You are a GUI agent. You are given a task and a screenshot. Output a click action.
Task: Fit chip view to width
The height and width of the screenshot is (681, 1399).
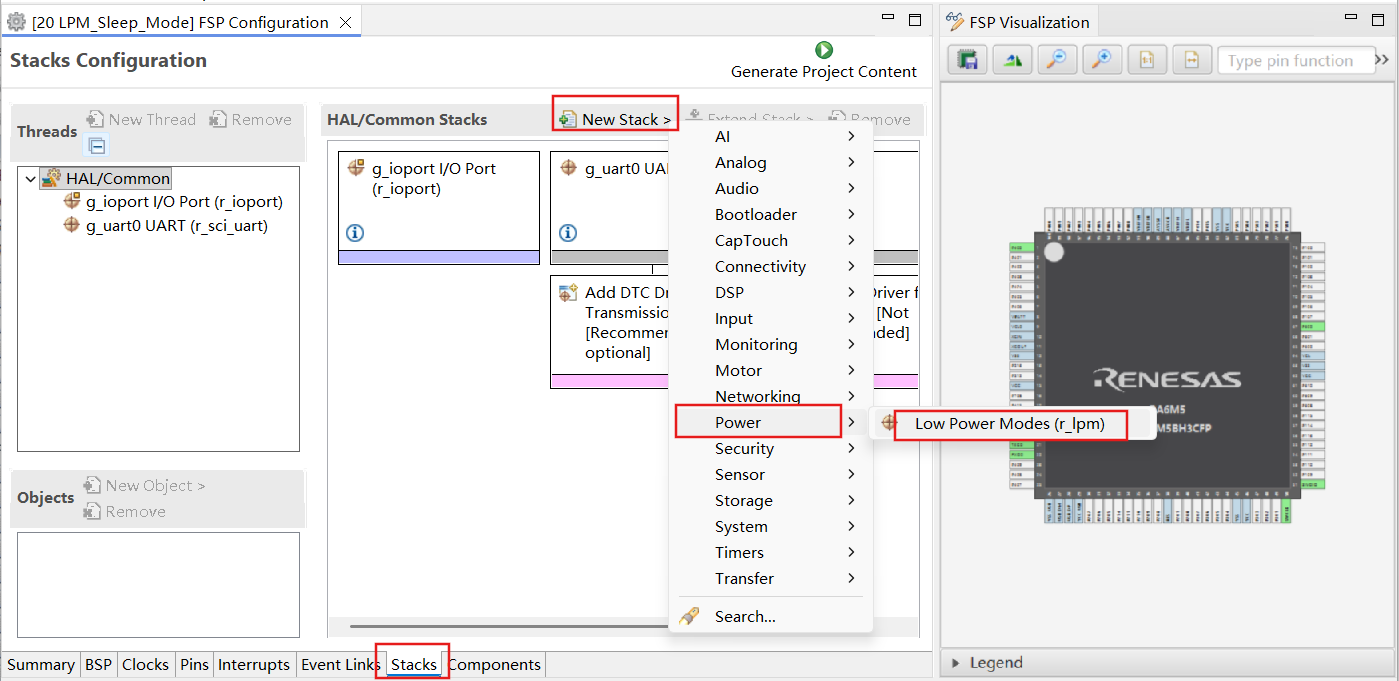click(1192, 60)
